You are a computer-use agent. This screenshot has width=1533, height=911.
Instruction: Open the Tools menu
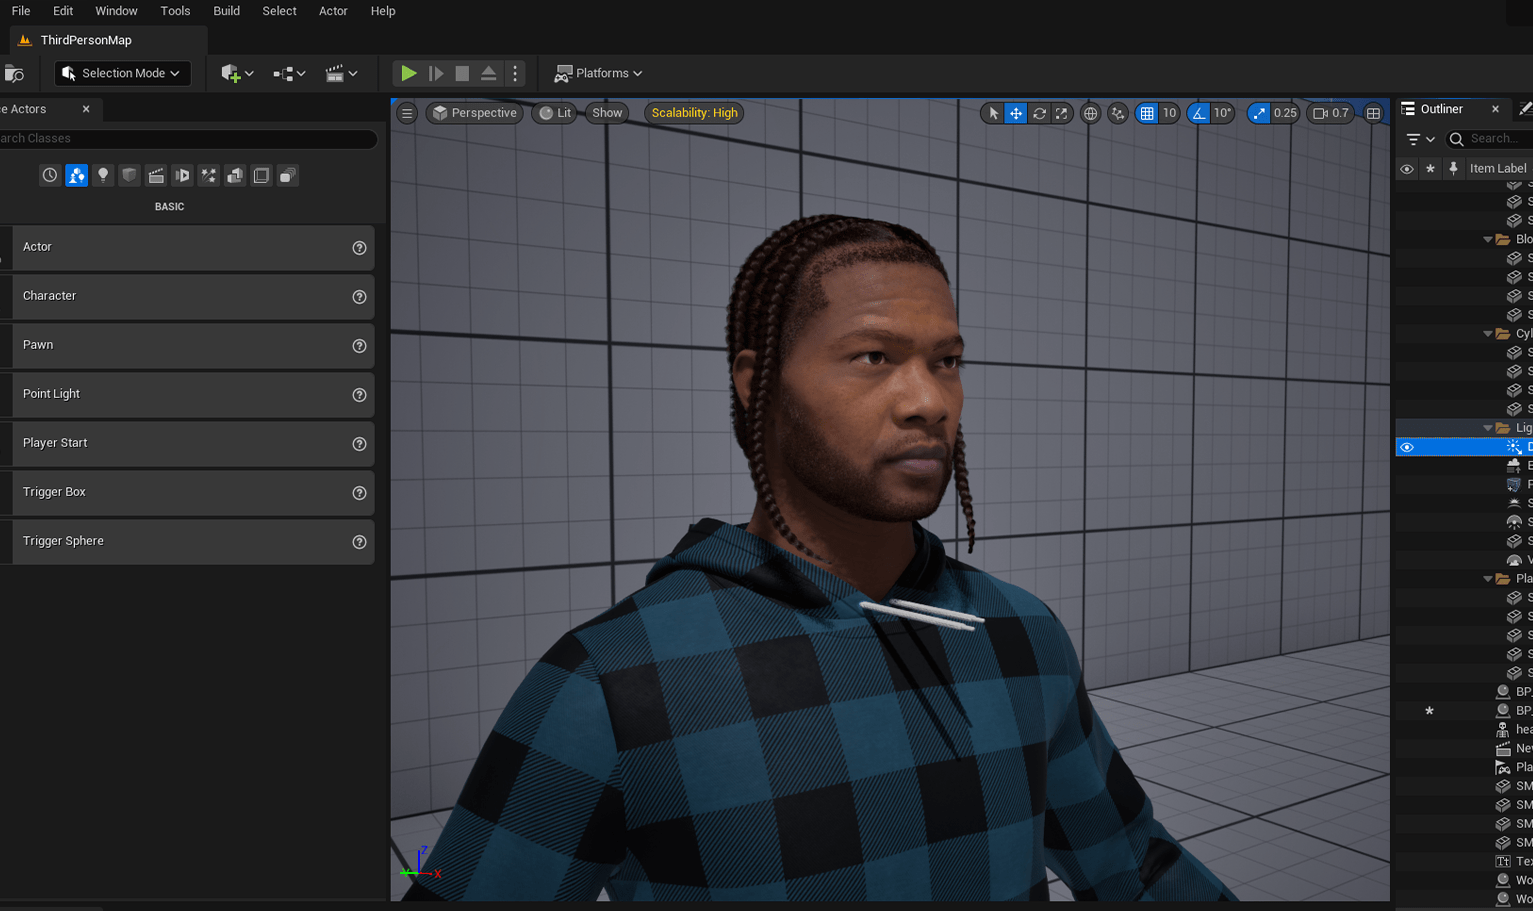pos(175,11)
